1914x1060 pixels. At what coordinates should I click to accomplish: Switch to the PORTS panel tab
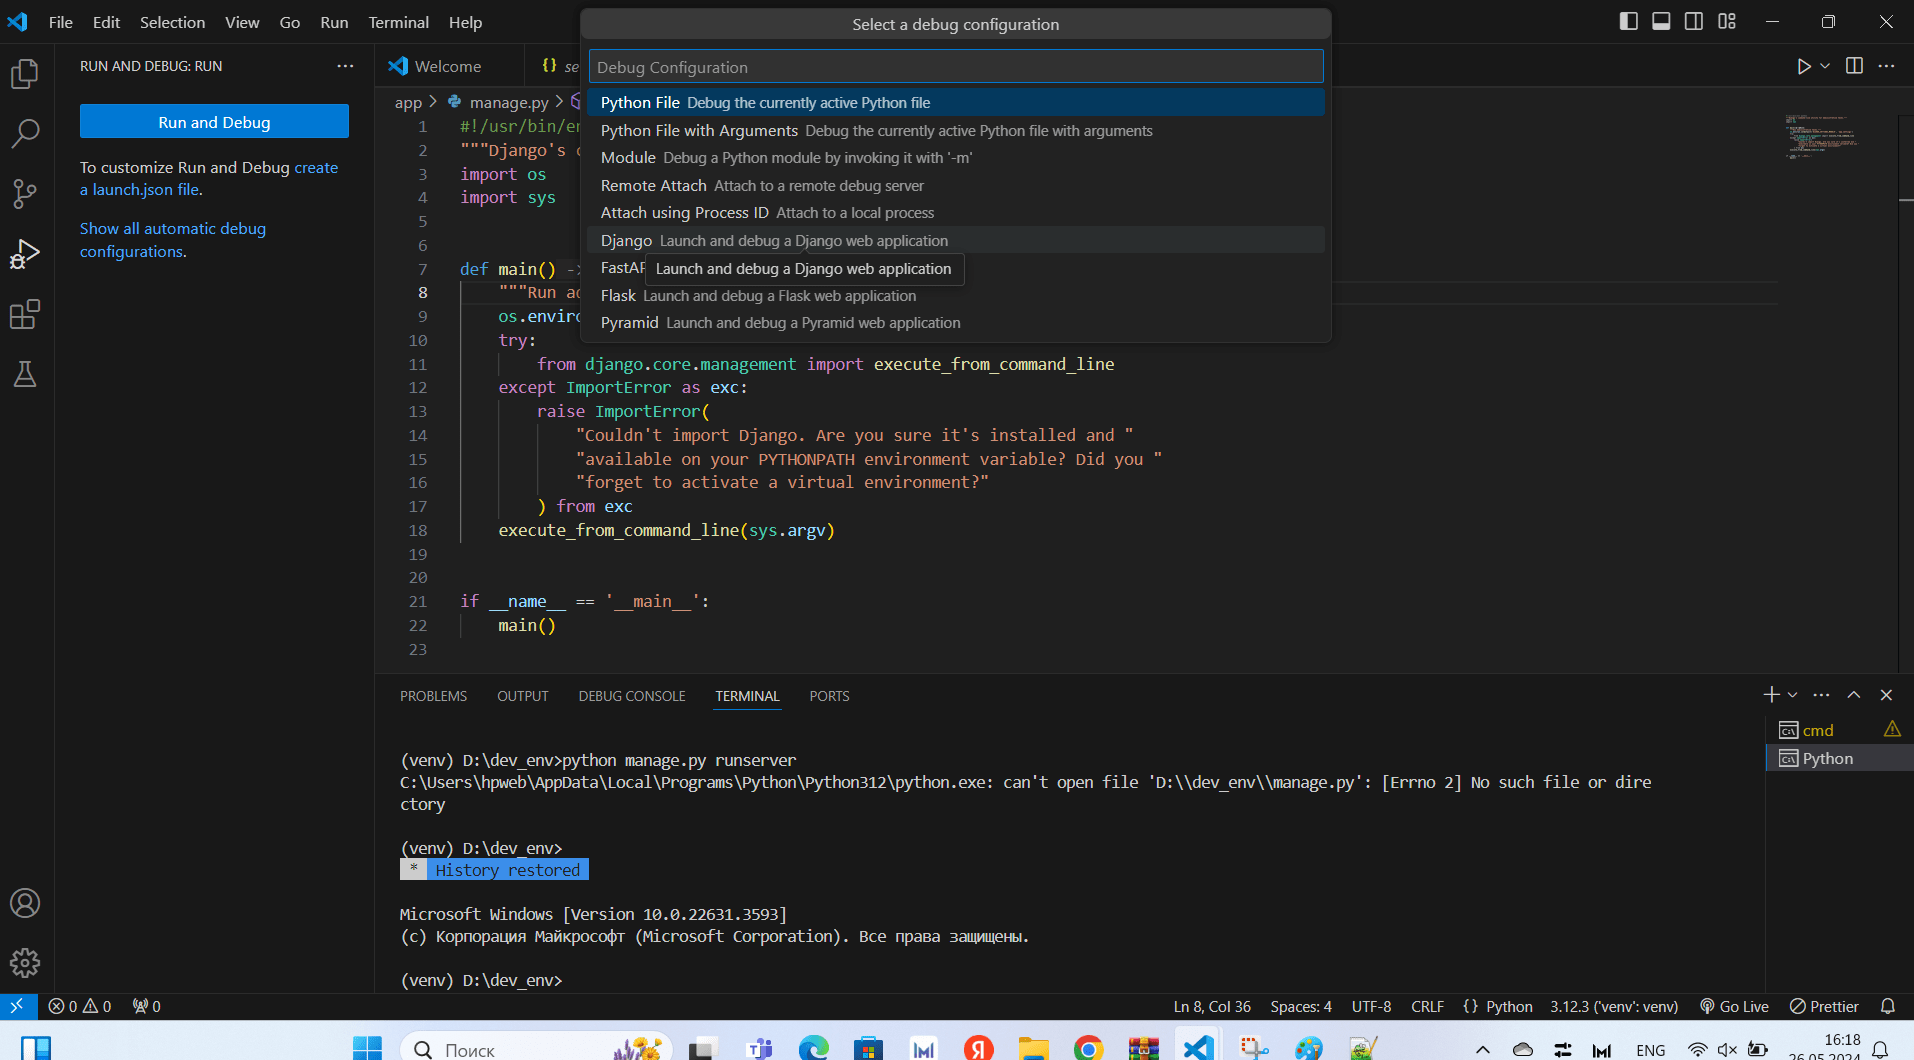(829, 696)
